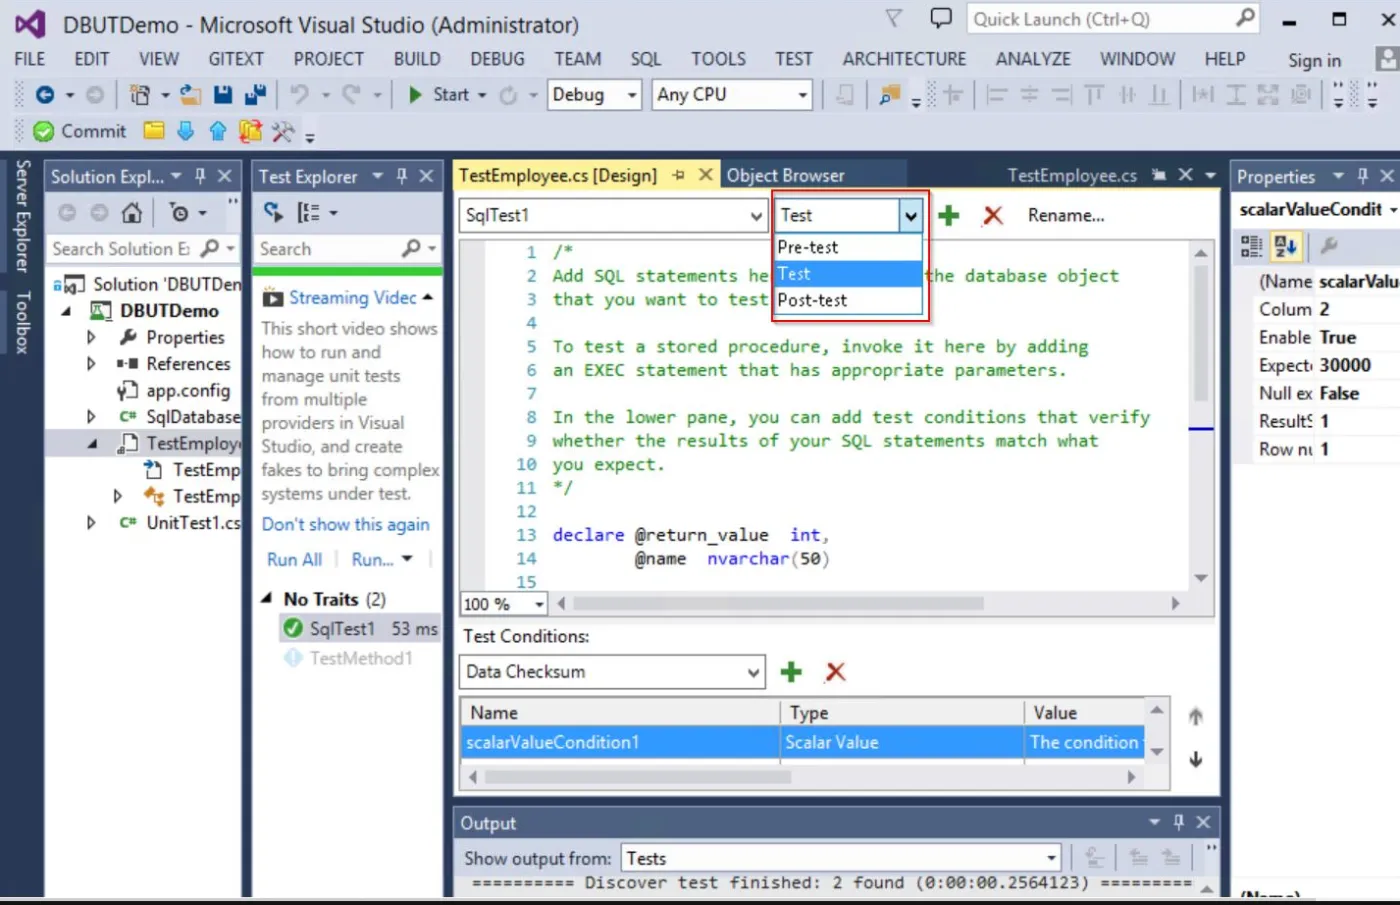Click the Save floppy disk icon
Image resolution: width=1400 pixels, height=905 pixels.
pos(223,95)
